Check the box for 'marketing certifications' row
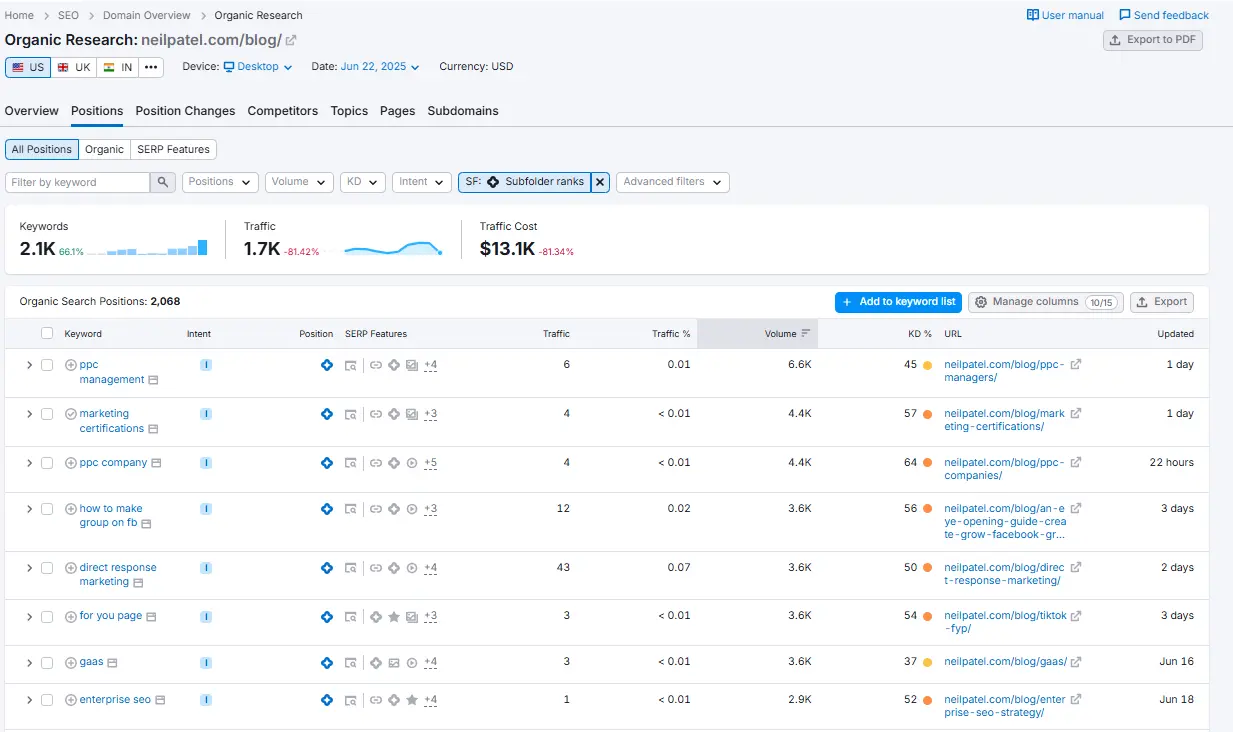The image size is (1233, 732). [x=47, y=414]
